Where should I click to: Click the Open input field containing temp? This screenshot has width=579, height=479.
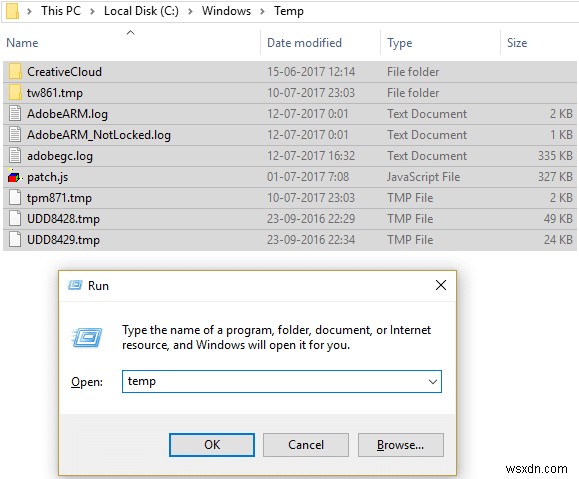point(282,382)
